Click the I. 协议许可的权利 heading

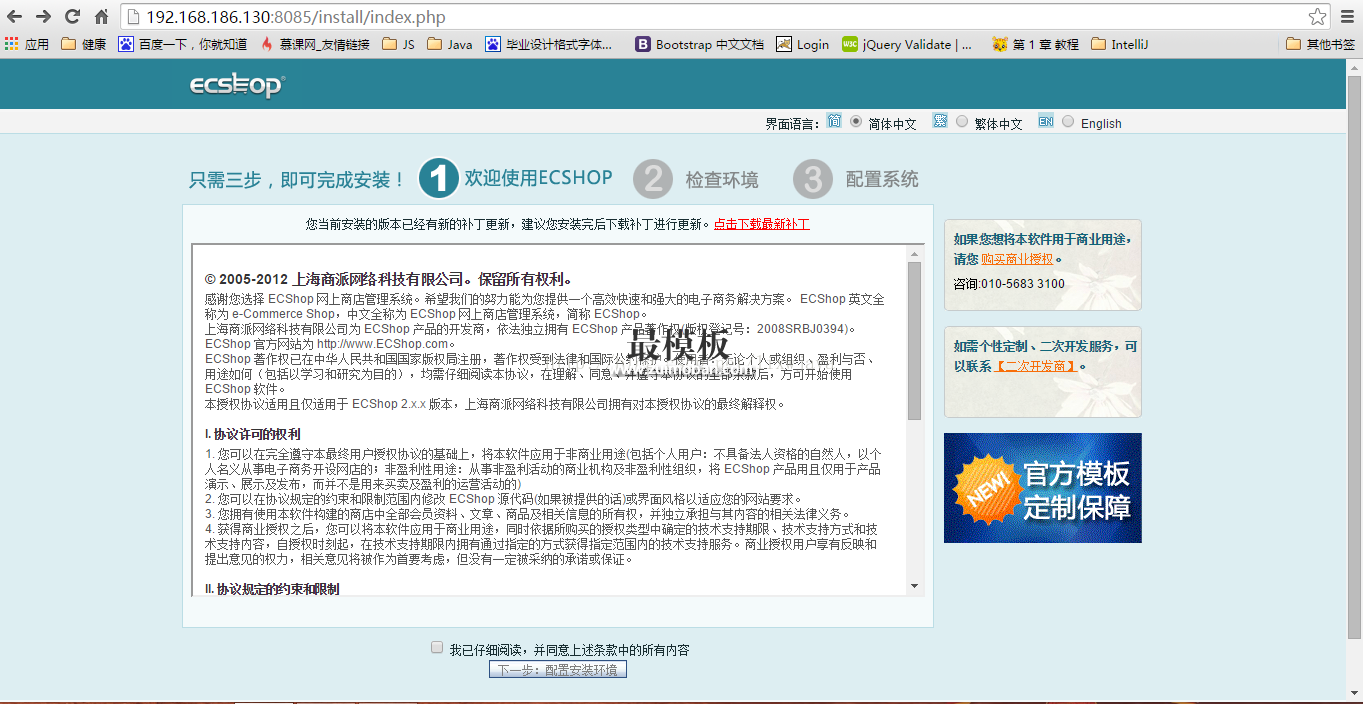(253, 435)
